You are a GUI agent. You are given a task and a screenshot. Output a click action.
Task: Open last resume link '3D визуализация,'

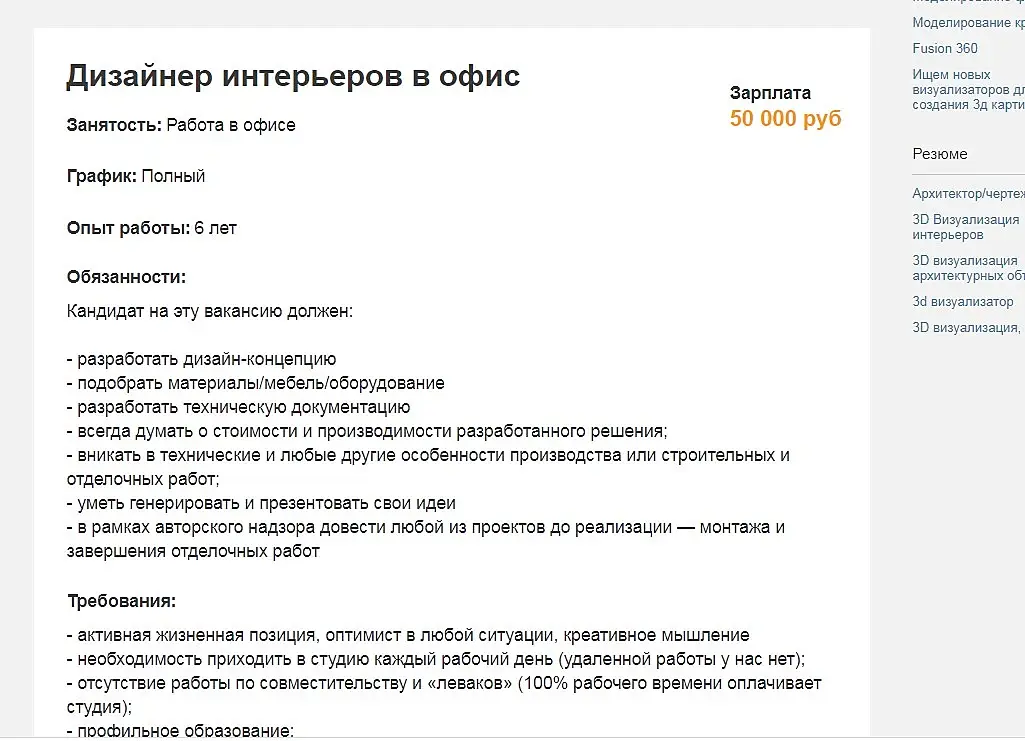tap(966, 327)
